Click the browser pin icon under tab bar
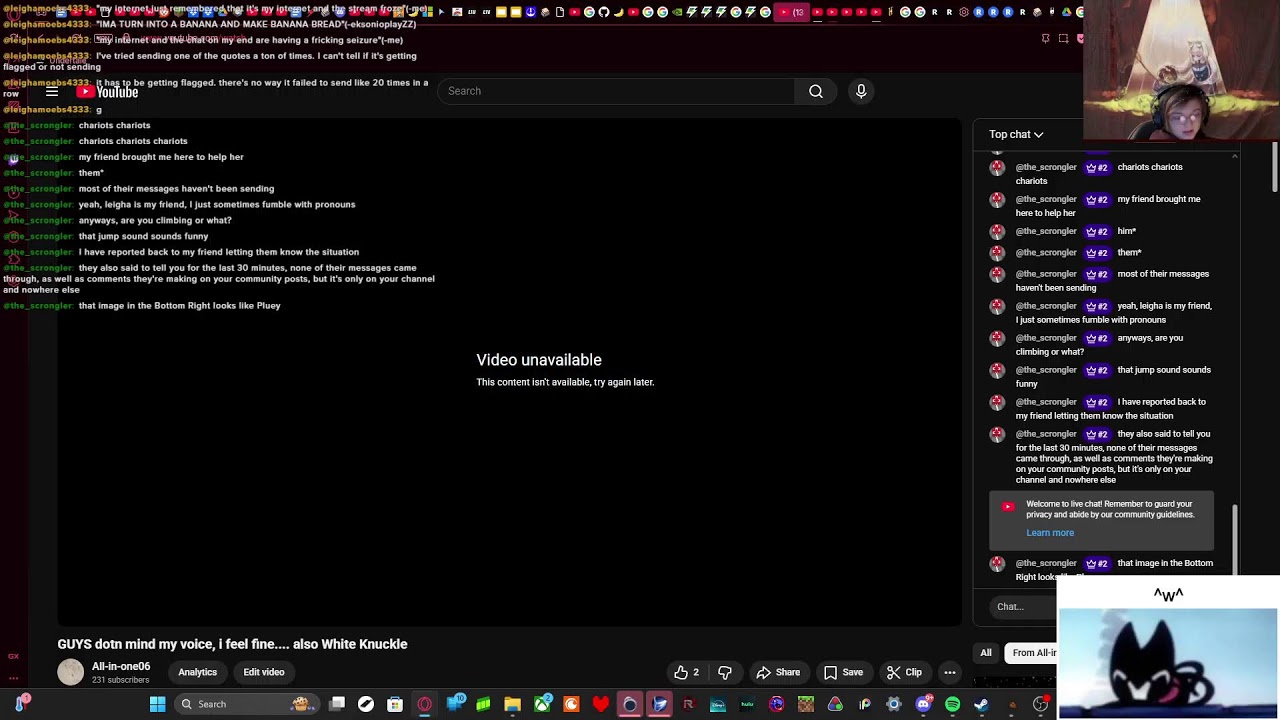 1045,39
